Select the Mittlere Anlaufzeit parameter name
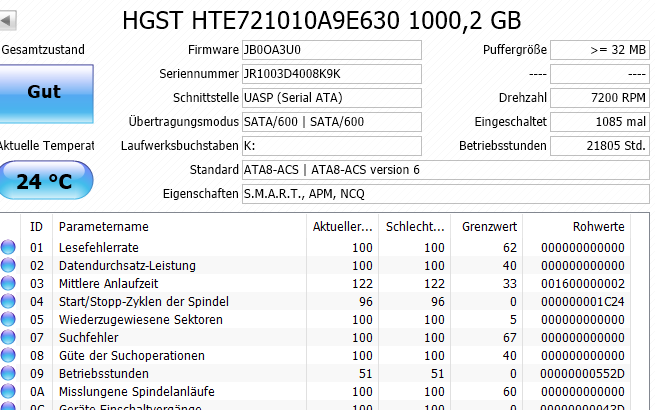 [x=109, y=283]
